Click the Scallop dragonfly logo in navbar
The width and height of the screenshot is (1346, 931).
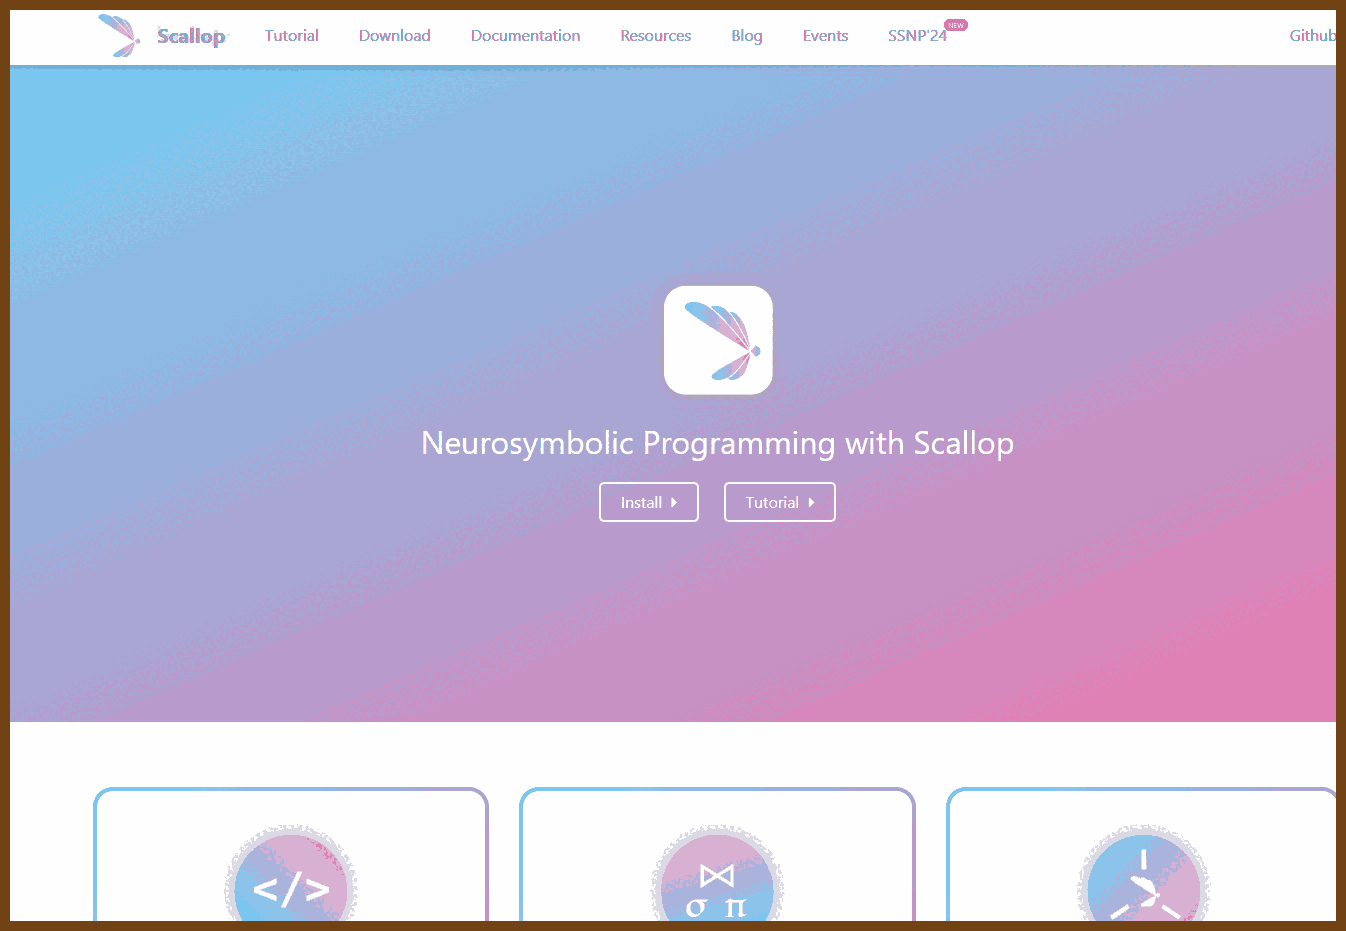119,36
